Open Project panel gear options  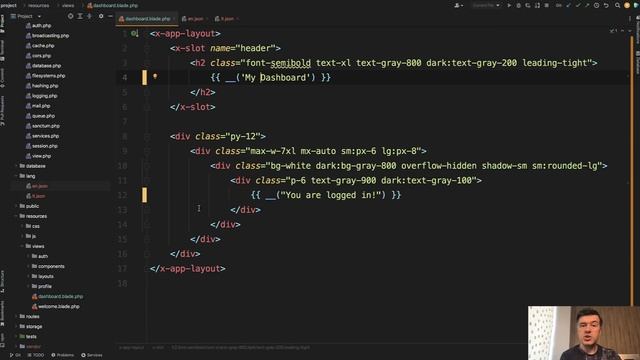[101, 16]
